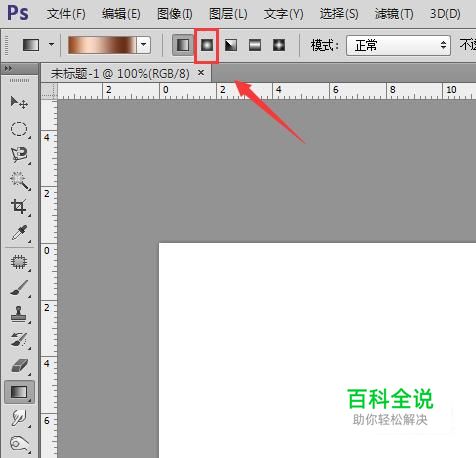The image size is (476, 458).
Task: Open the 3D(D) menu
Action: point(445,14)
